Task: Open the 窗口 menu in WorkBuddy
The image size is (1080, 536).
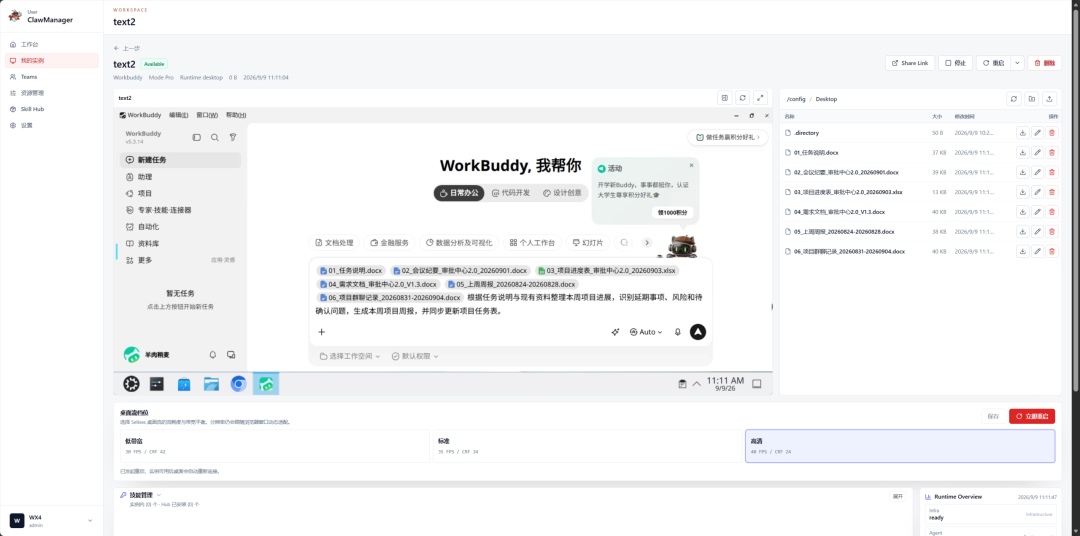Action: click(x=207, y=115)
